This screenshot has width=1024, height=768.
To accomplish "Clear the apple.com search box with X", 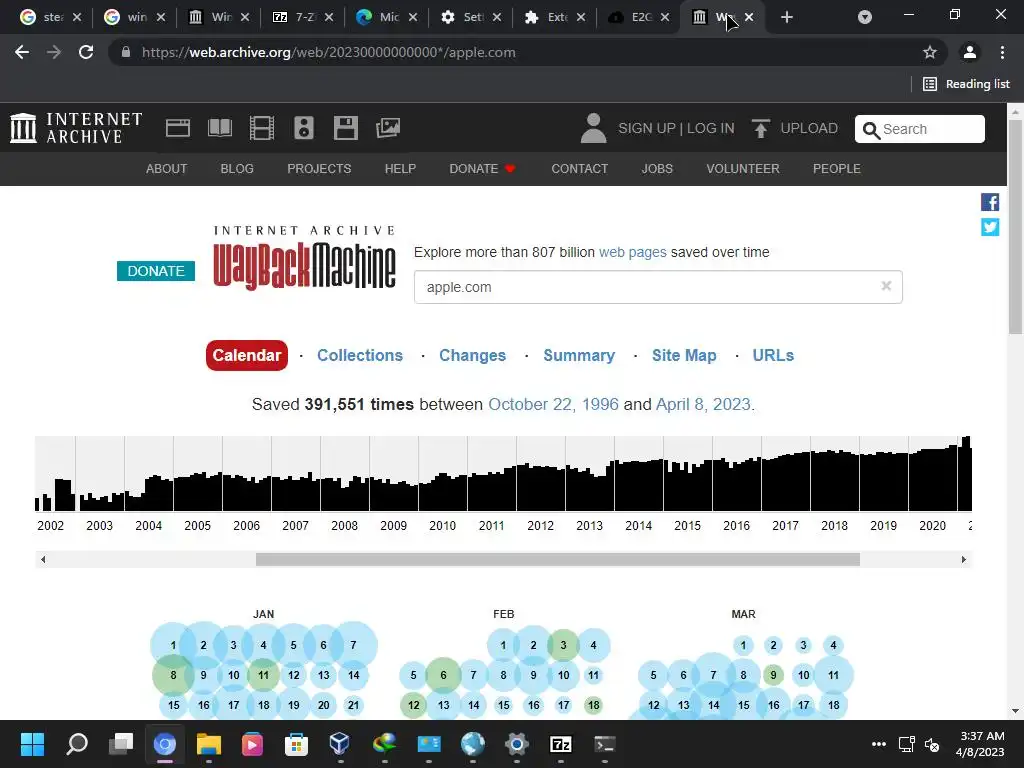I will pos(886,285).
